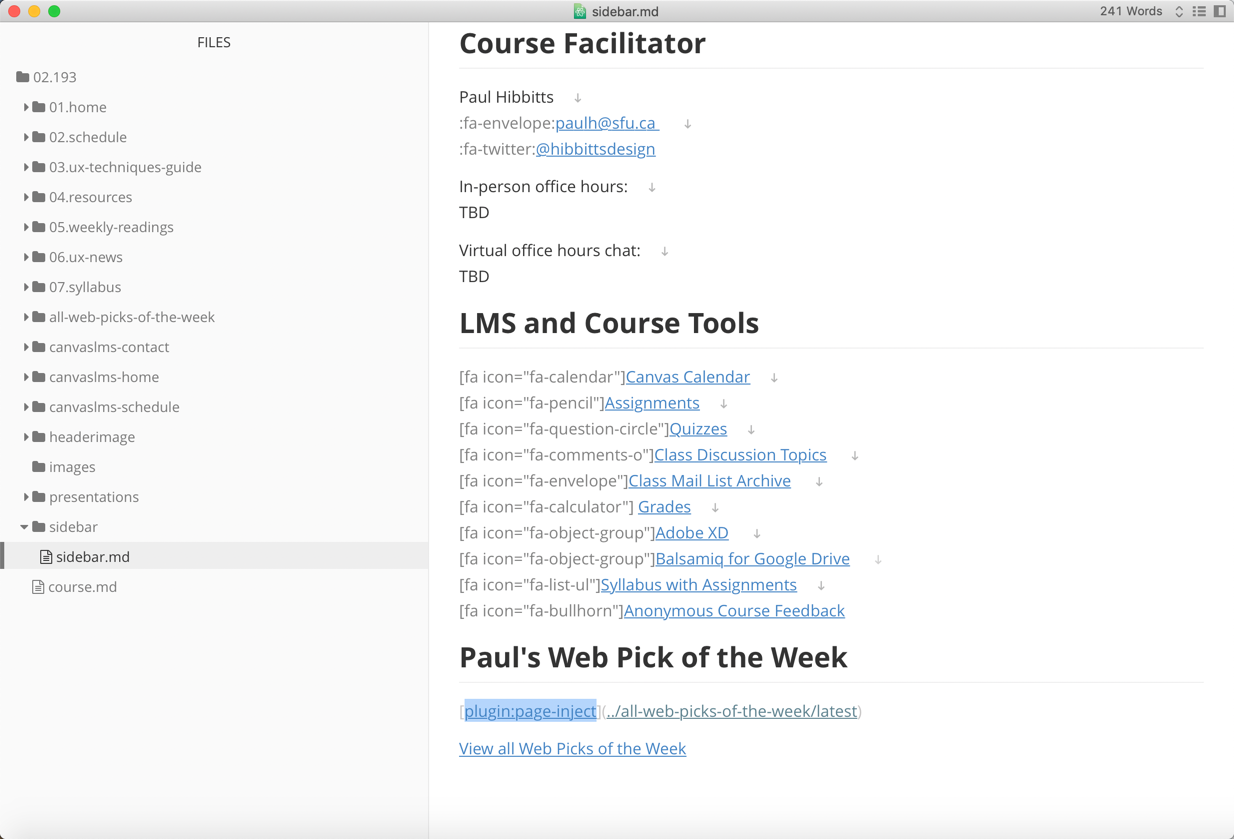The height and width of the screenshot is (839, 1234).
Task: Click the images folder icon
Action: click(39, 467)
